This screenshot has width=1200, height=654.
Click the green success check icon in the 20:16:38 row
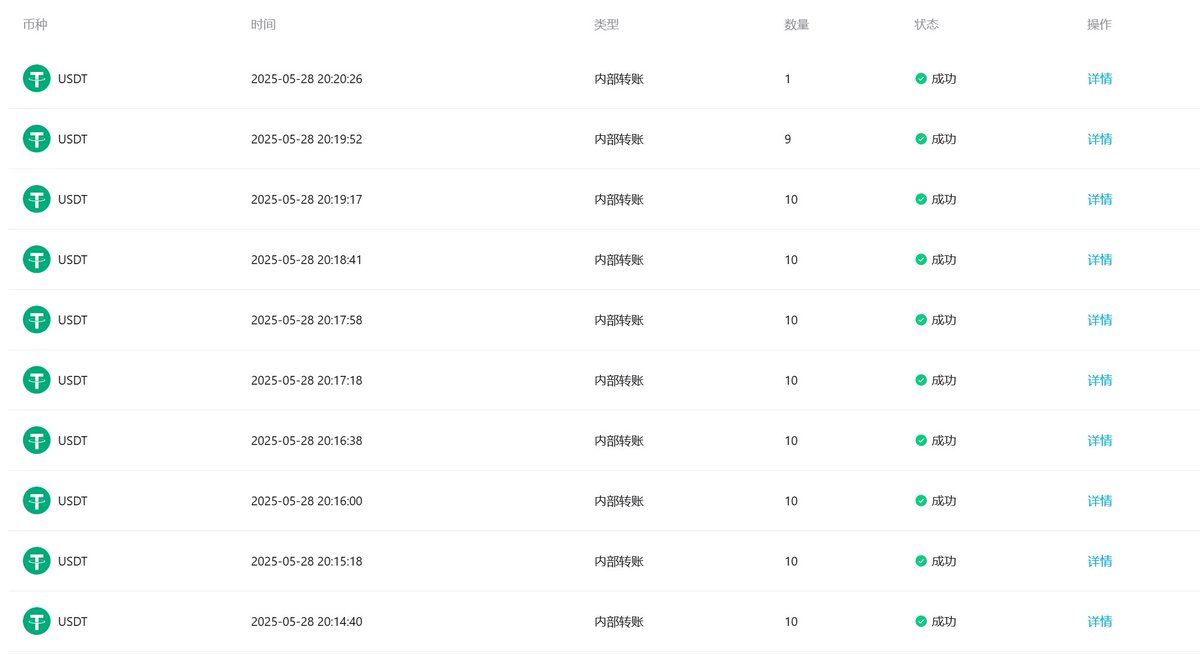(921, 440)
